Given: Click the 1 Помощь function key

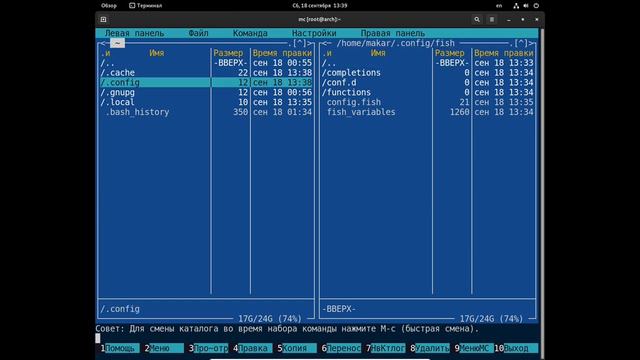Looking at the screenshot, I should [x=120, y=348].
